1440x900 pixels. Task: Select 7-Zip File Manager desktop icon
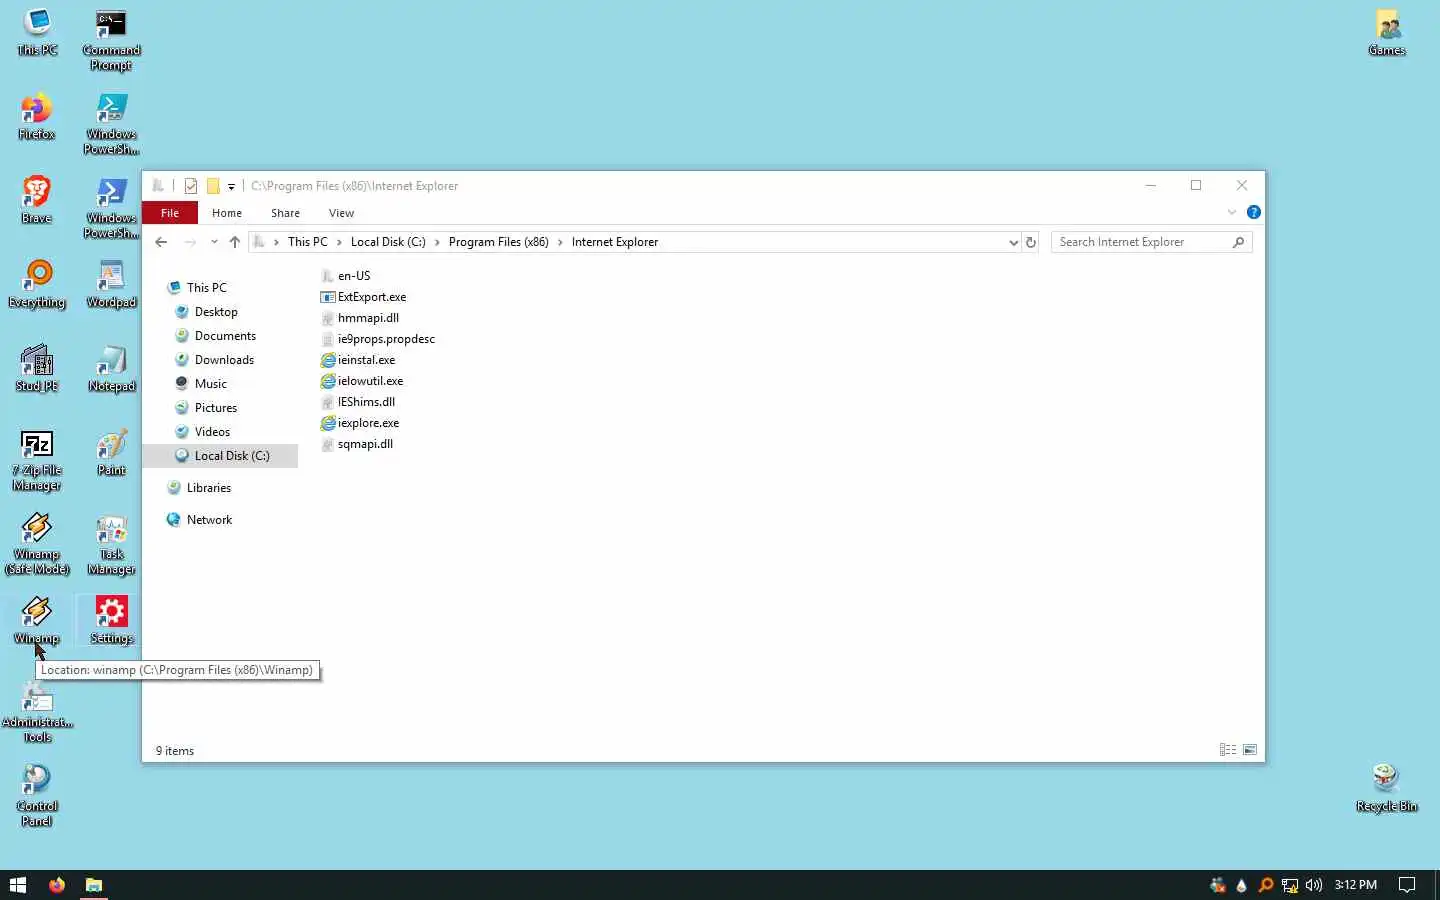37,460
